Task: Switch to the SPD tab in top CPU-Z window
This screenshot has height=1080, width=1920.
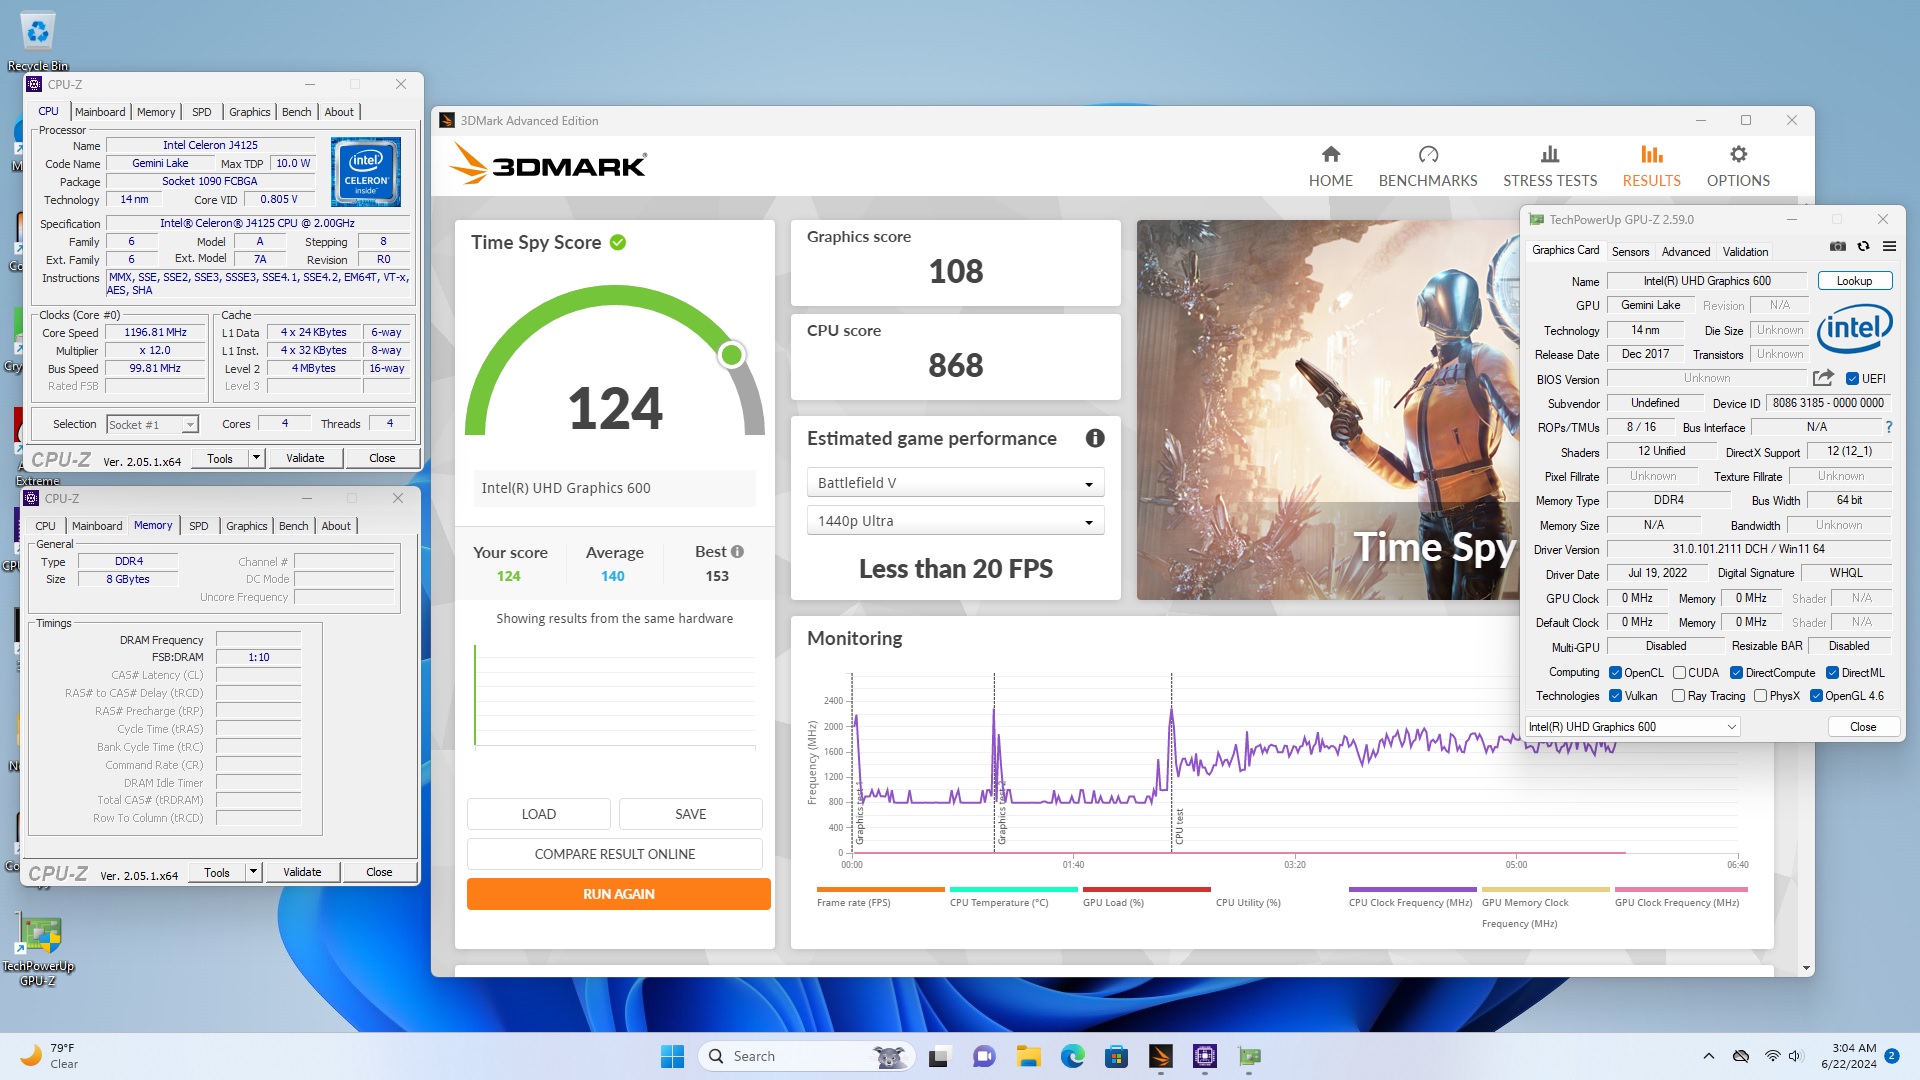Action: (202, 112)
